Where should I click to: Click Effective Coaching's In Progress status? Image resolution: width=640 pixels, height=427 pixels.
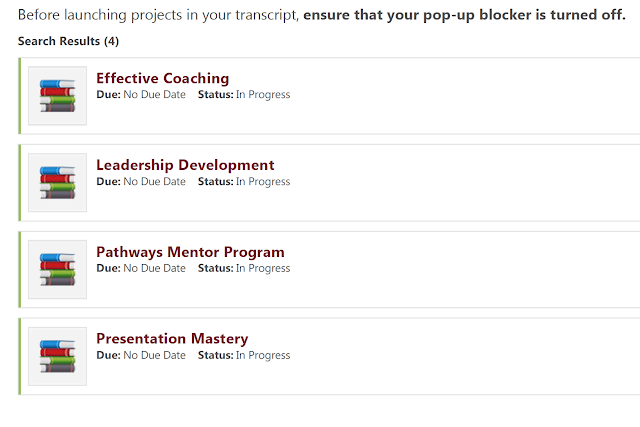pyautogui.click(x=263, y=95)
